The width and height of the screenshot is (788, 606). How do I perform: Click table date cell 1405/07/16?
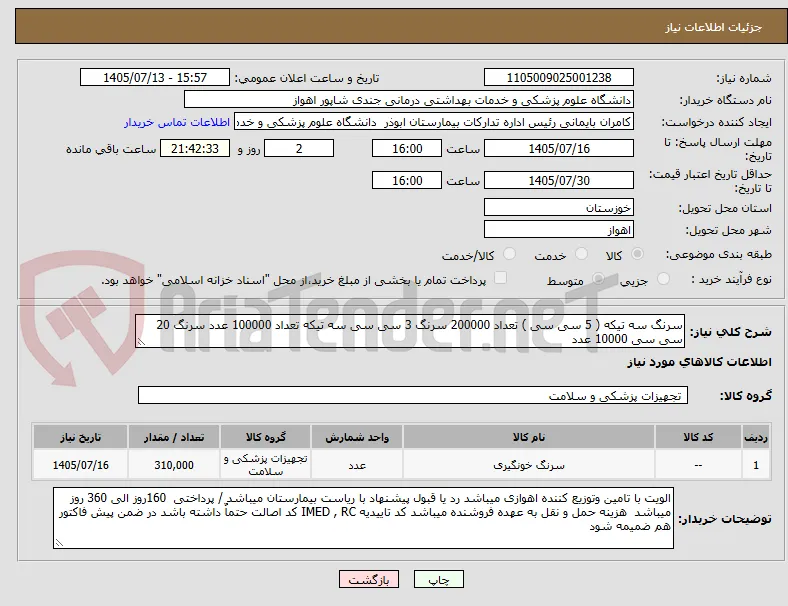coord(80,465)
